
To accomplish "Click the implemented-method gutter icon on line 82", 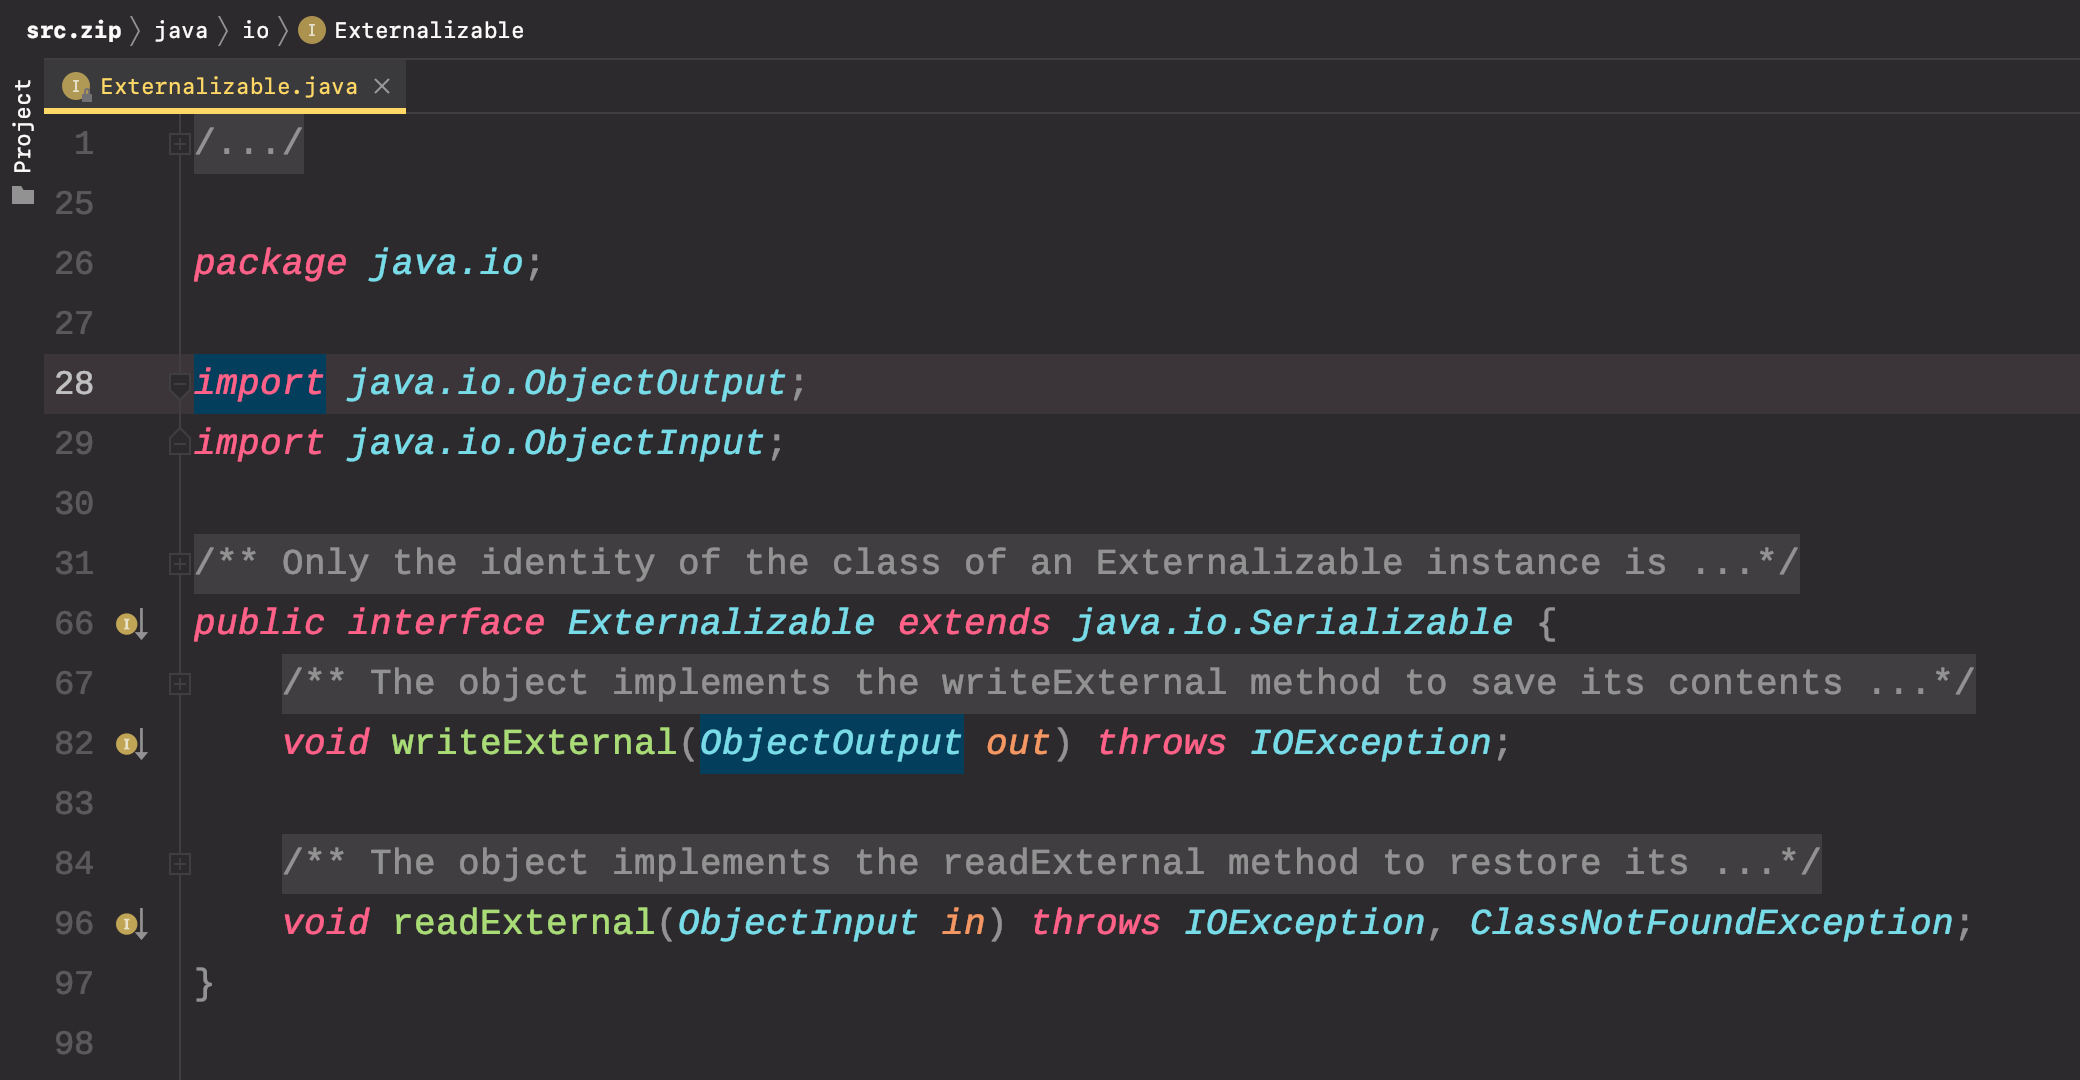I will (130, 744).
